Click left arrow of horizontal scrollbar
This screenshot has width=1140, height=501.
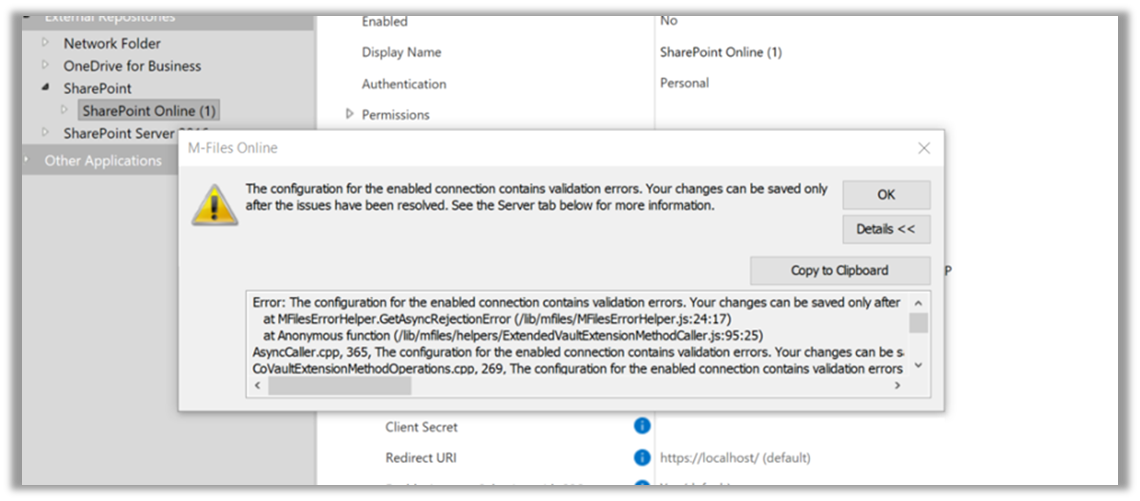pyautogui.click(x=256, y=386)
